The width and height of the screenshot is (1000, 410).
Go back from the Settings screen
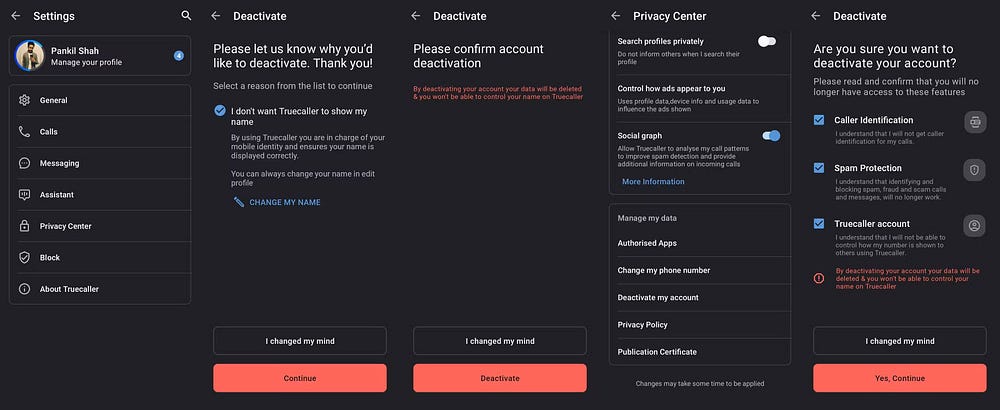[x=15, y=16]
